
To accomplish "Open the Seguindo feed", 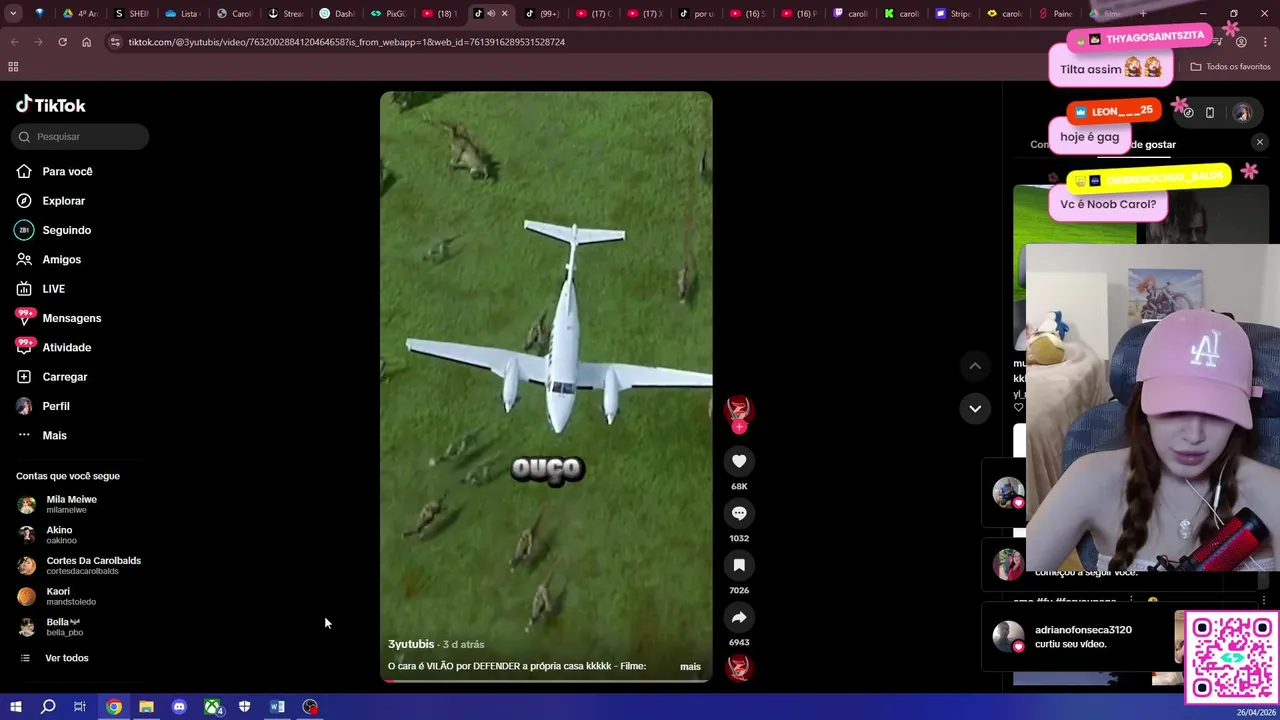I will point(66,230).
